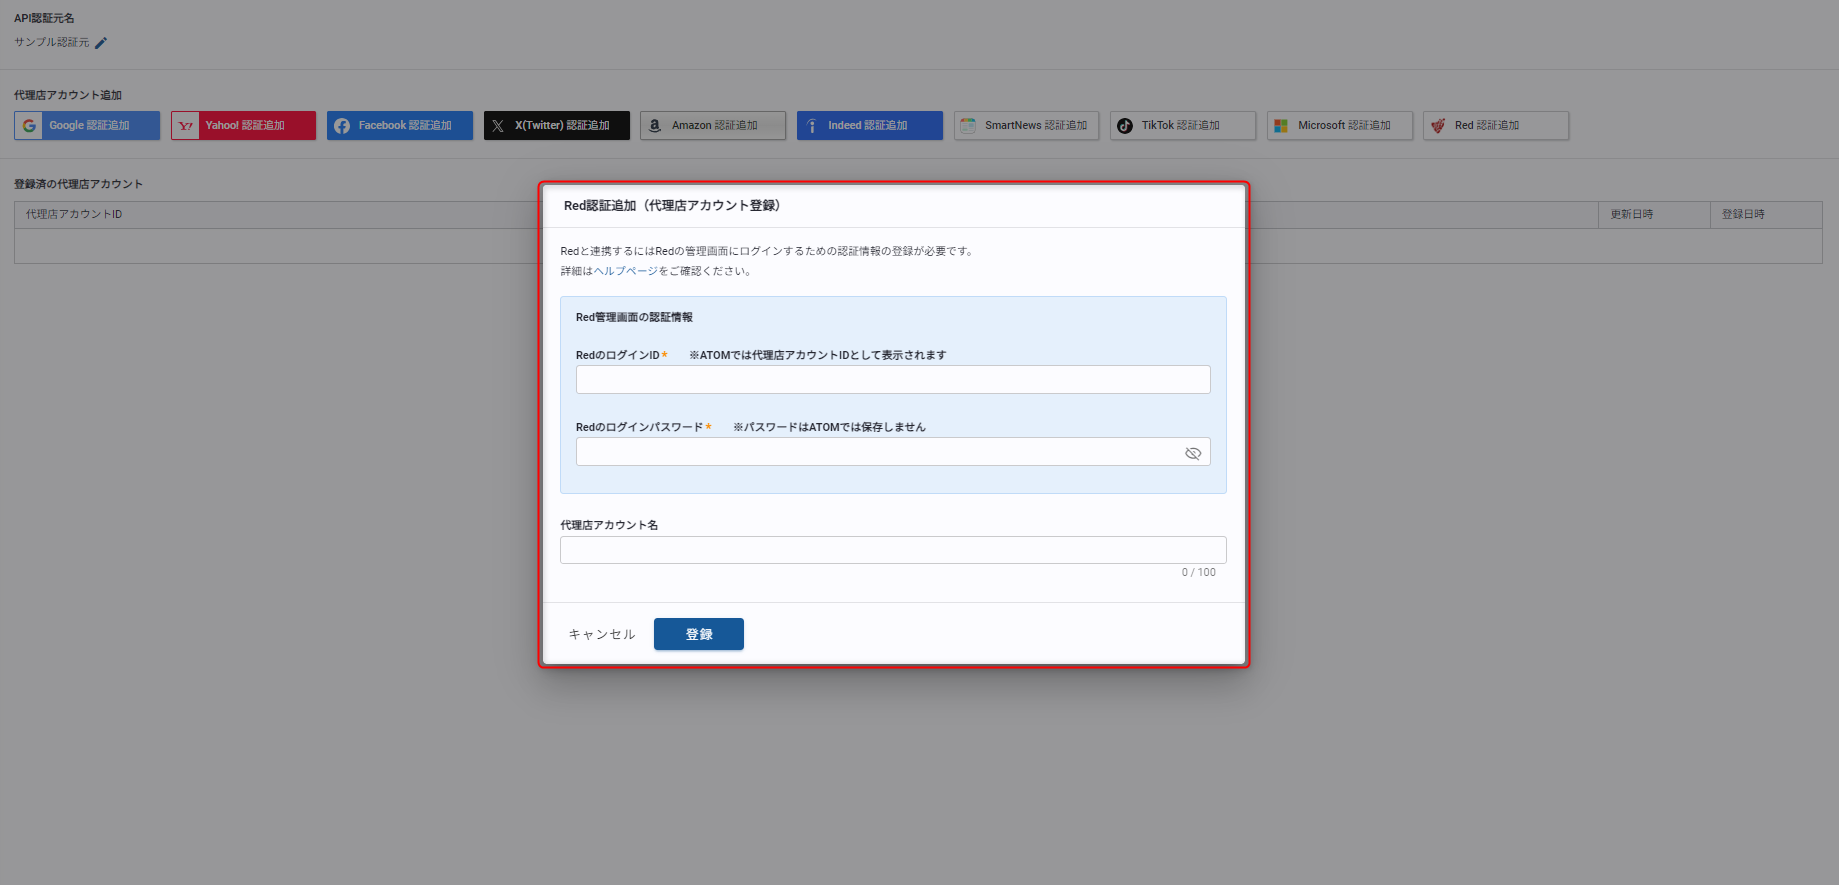Click the X(Twitter) 認証追加 button
The image size is (1839, 885).
557,126
